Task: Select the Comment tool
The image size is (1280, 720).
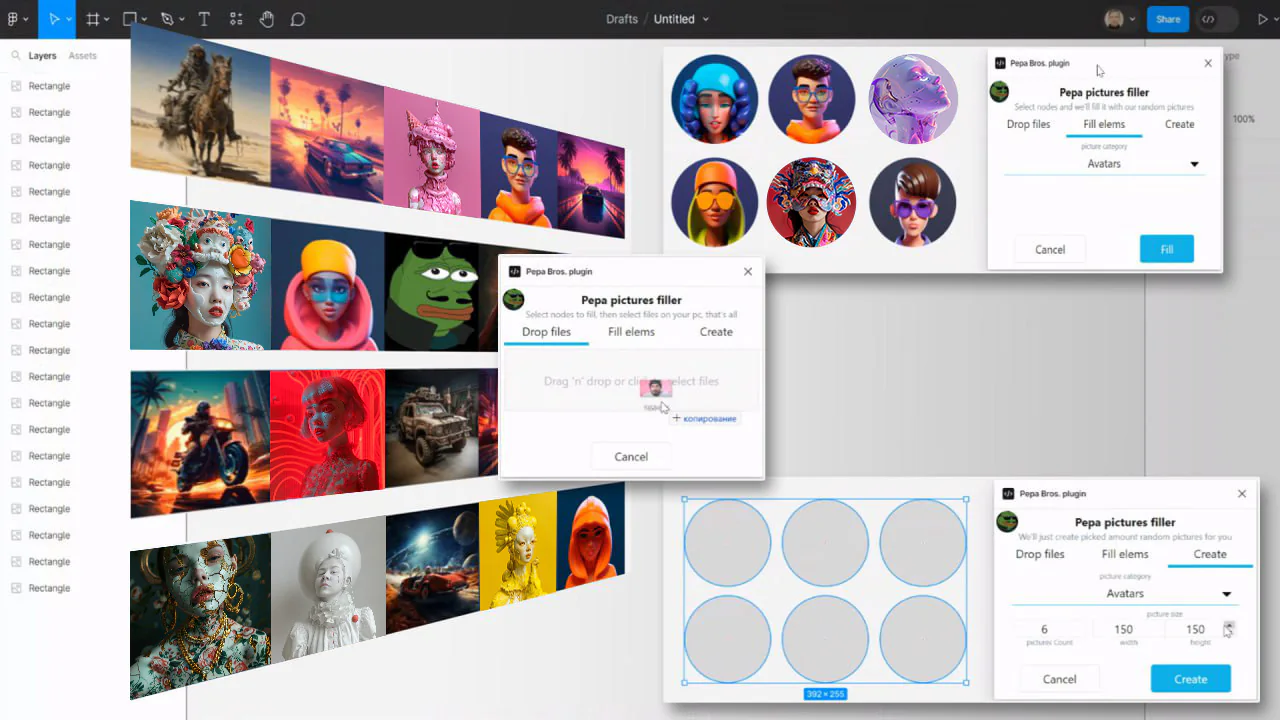Action: click(297, 19)
